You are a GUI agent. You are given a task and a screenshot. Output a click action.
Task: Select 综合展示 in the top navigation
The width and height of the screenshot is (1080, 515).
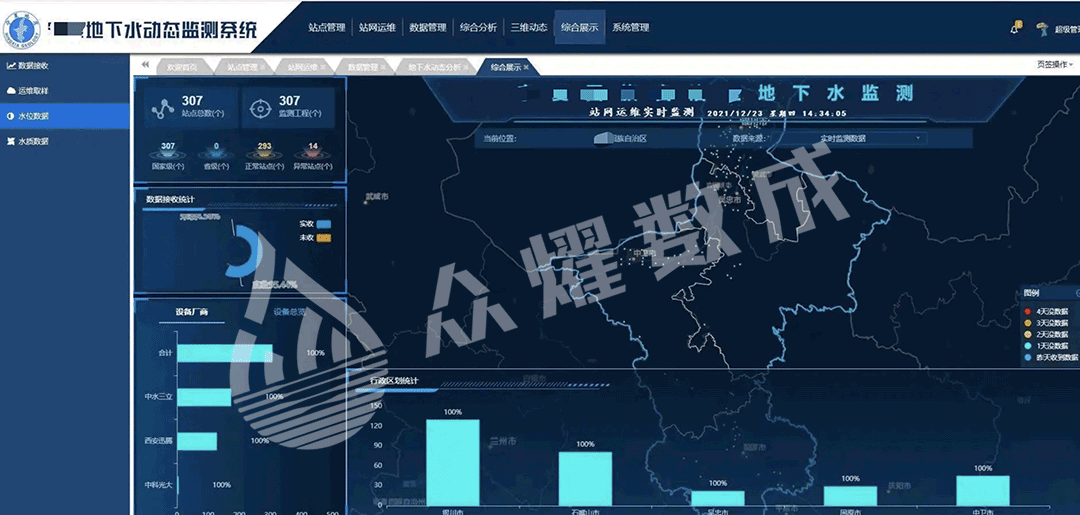tap(580, 28)
